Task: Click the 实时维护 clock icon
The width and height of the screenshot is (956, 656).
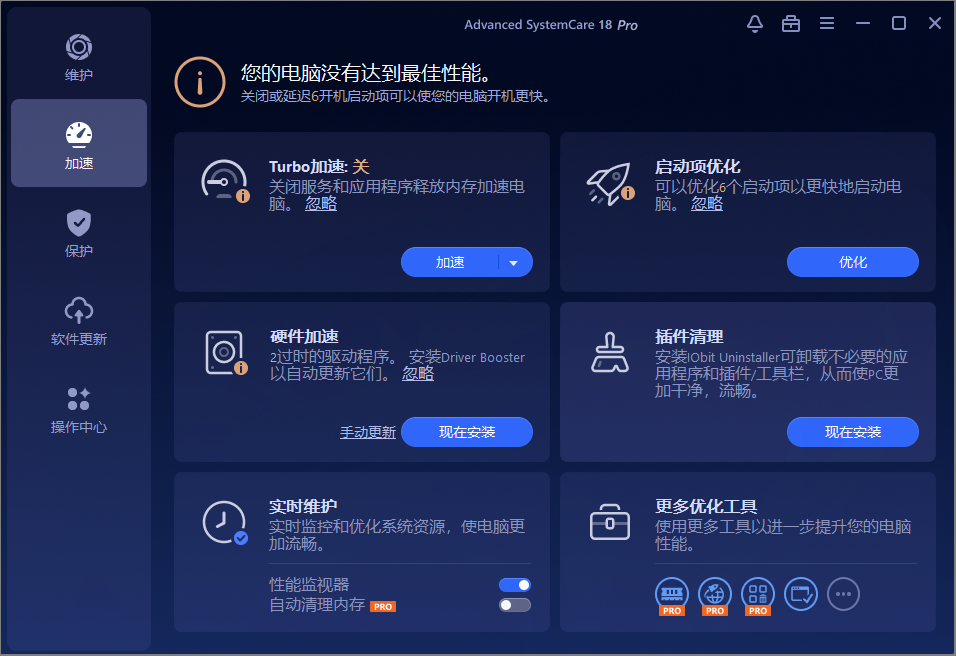Action: (x=225, y=522)
